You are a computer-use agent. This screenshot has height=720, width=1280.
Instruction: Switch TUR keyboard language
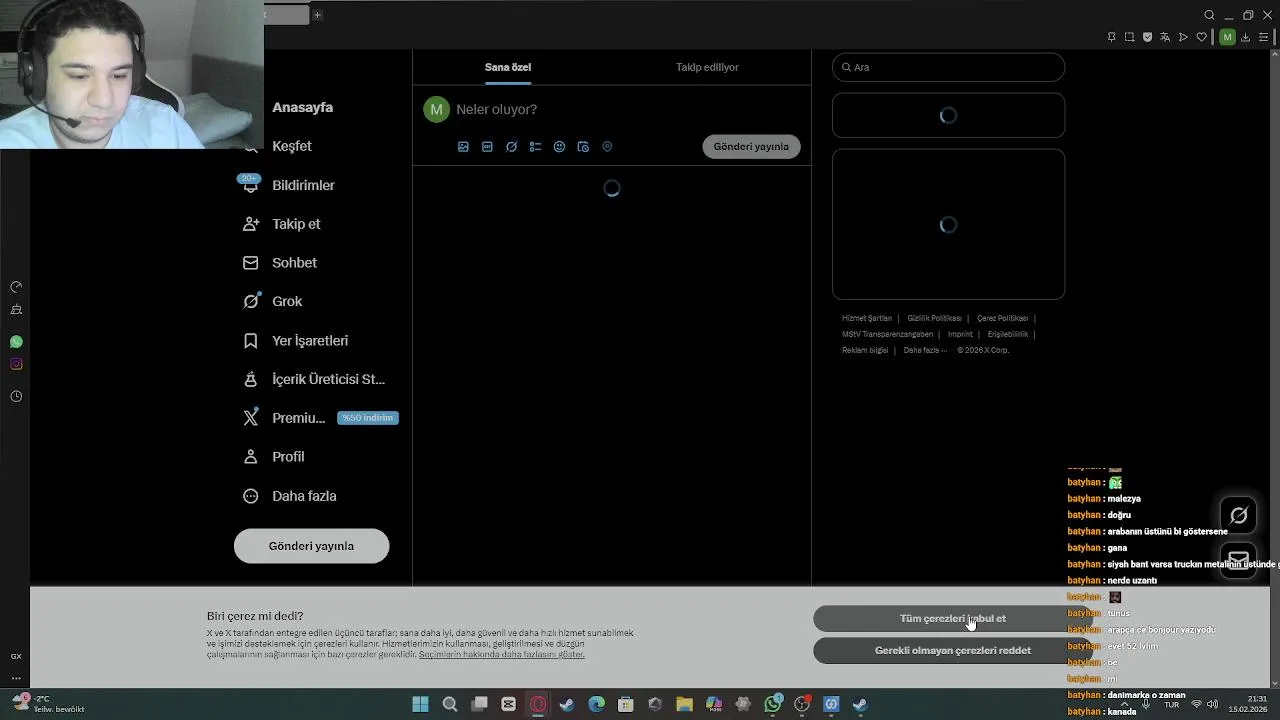pos(1171,704)
